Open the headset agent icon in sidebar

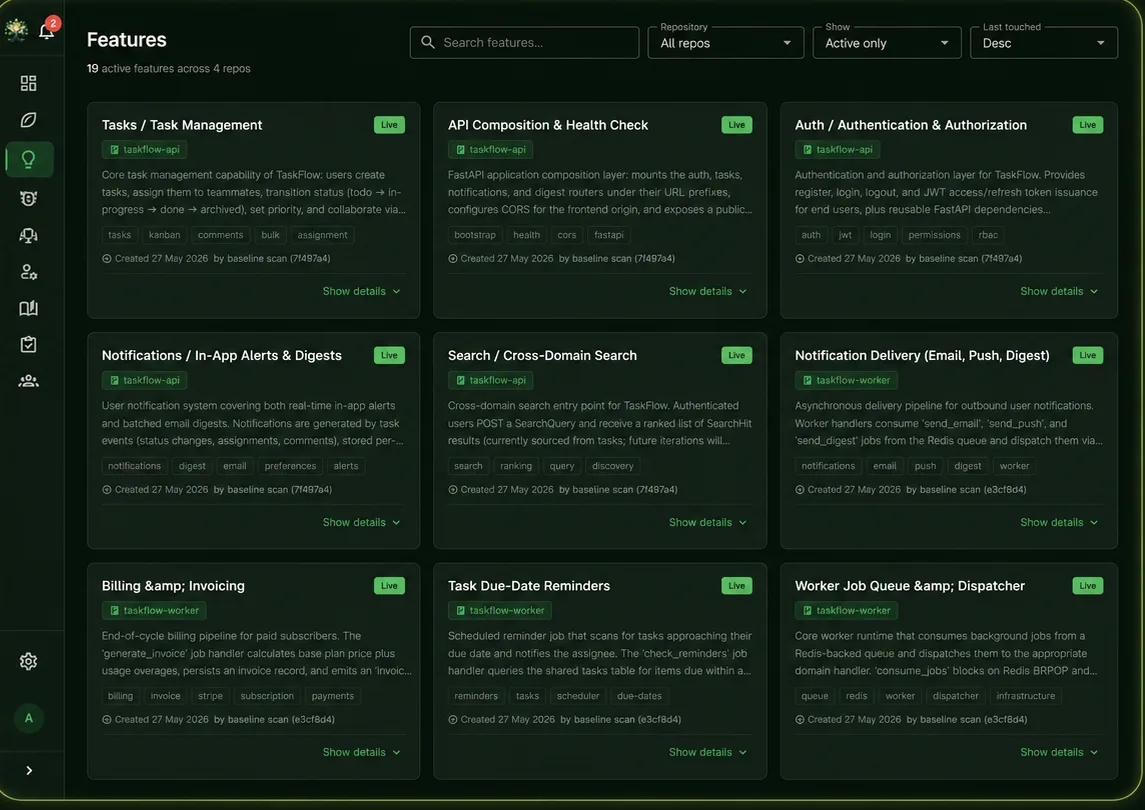tap(28, 235)
